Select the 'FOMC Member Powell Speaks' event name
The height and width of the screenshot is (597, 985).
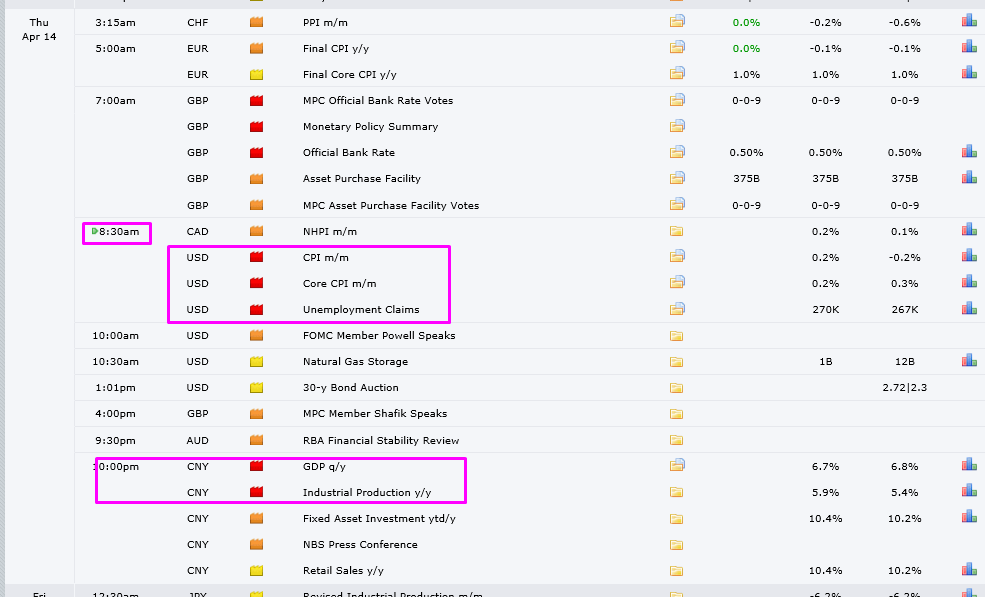point(379,336)
